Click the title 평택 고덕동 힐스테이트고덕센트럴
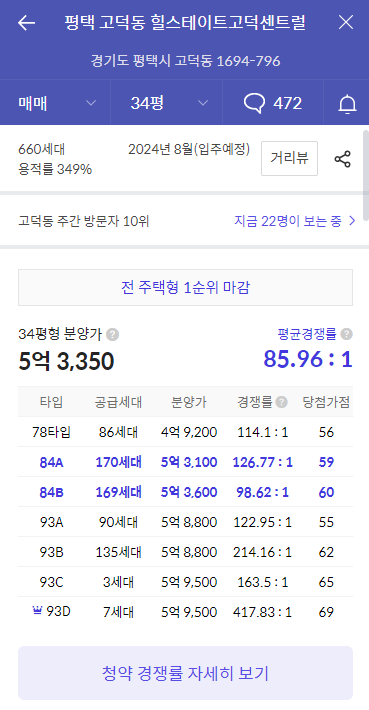Image resolution: width=369 pixels, height=710 pixels. point(185,22)
